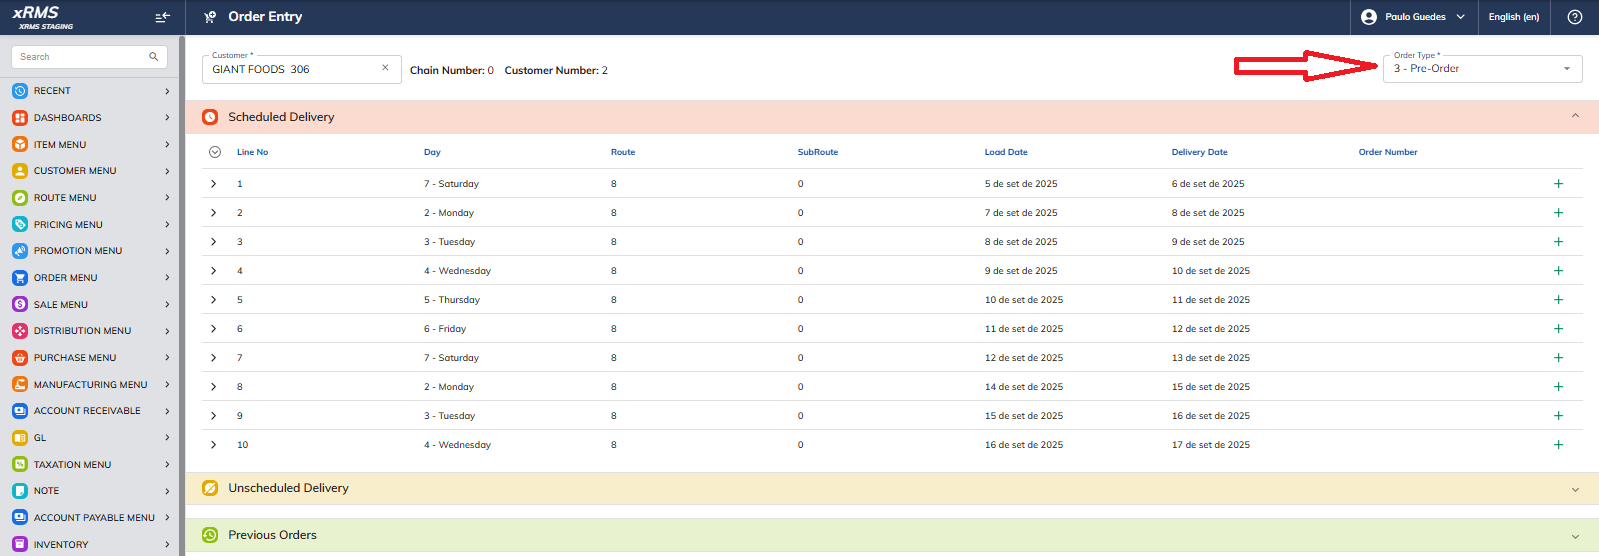Sort by the Day column header
This screenshot has height=556, width=1599.
[x=432, y=152]
